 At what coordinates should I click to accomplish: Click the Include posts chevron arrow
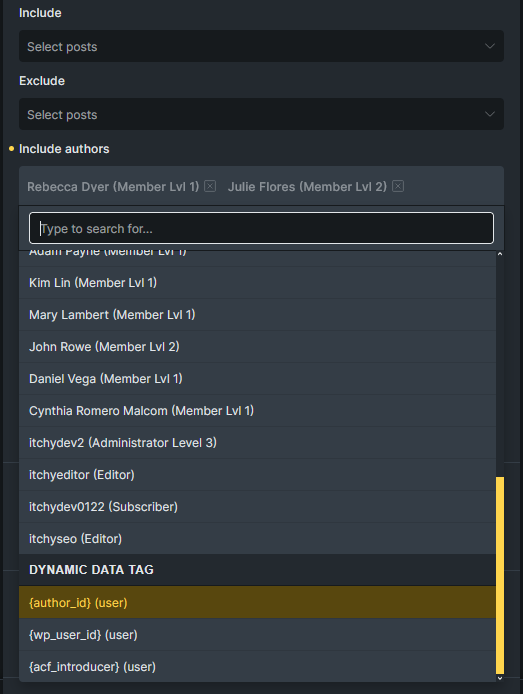click(x=489, y=46)
